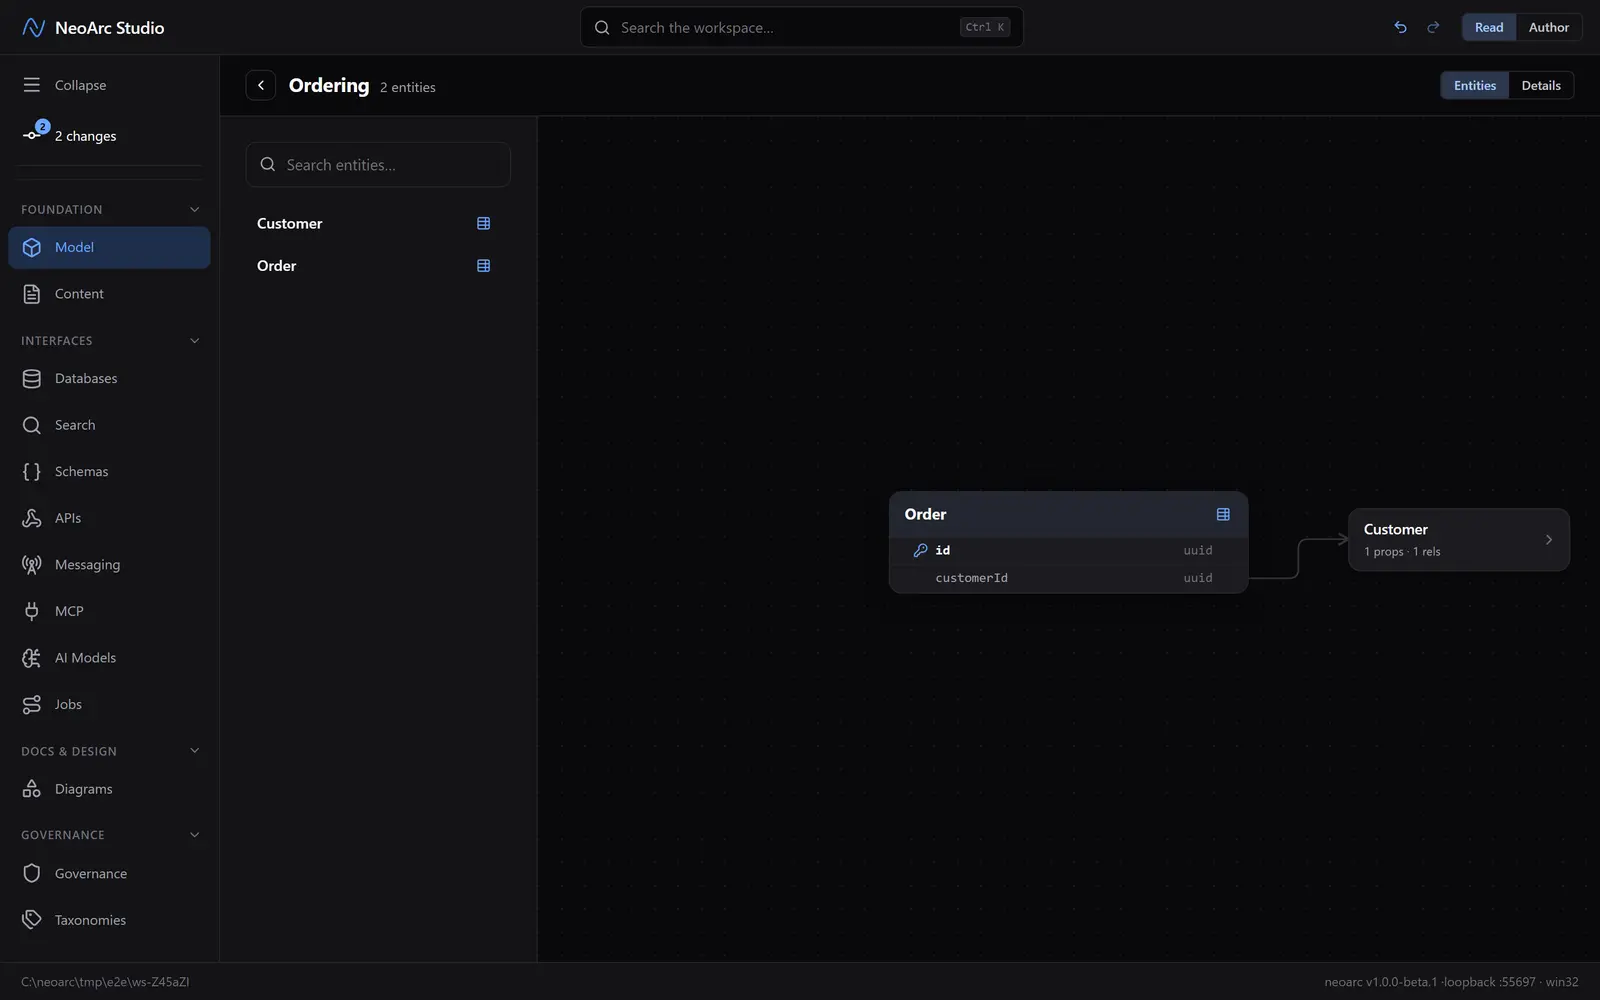Open Jobs in the sidebar

[x=109, y=704]
